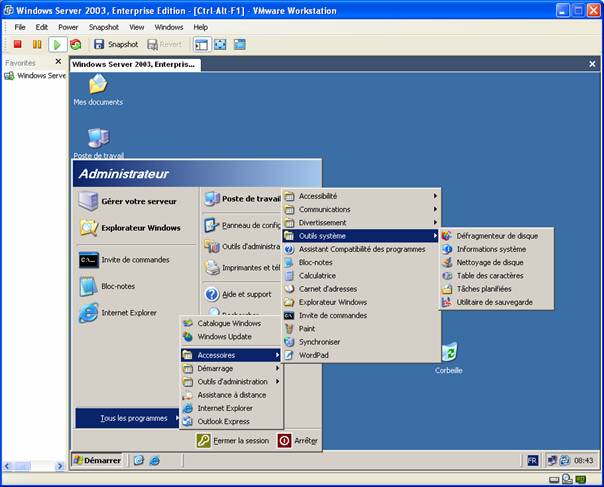
Task: Open the Windows menu
Action: point(169,27)
